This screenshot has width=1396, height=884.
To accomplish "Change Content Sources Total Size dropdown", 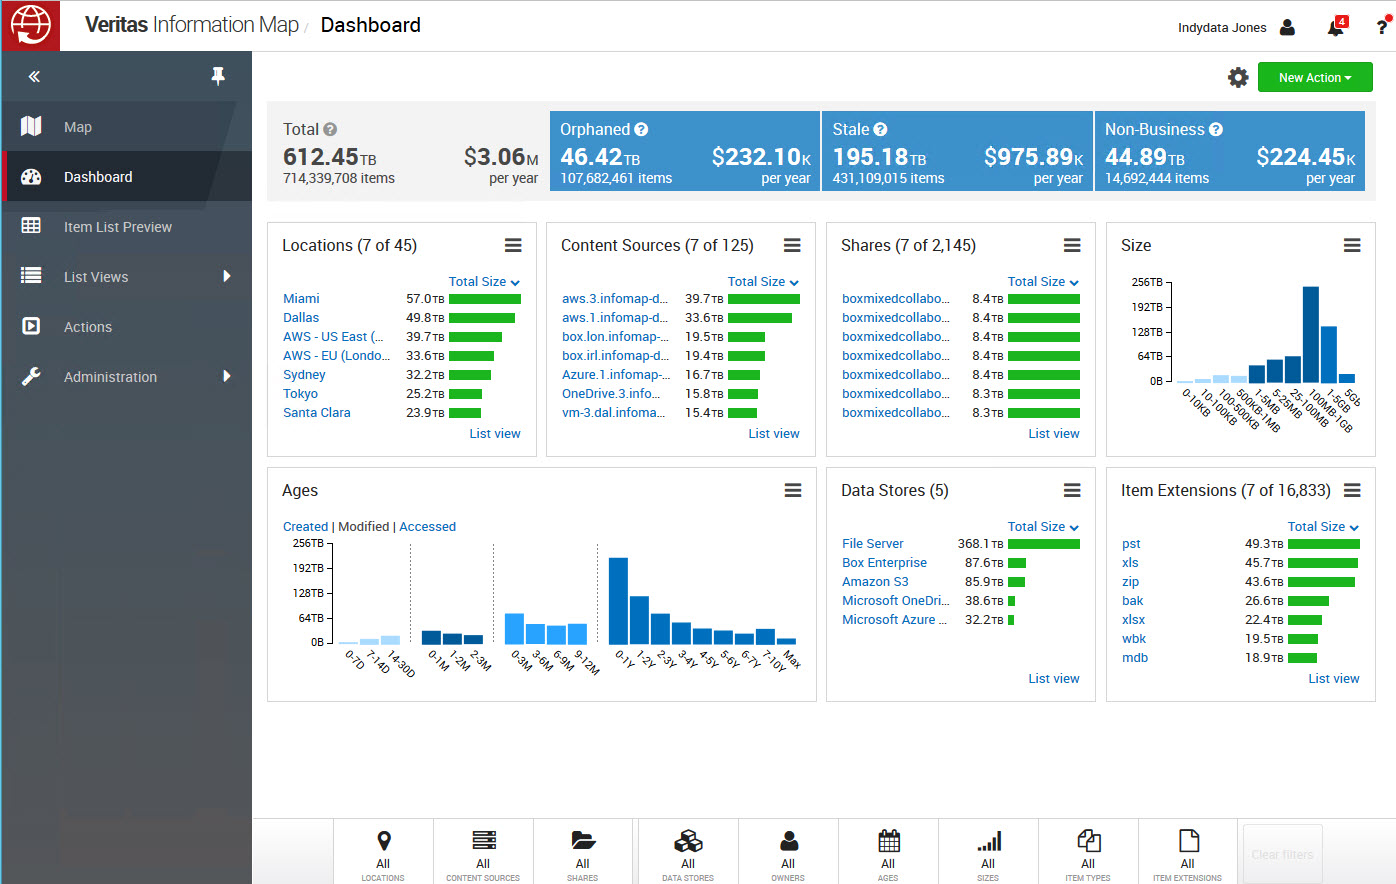I will click(763, 282).
